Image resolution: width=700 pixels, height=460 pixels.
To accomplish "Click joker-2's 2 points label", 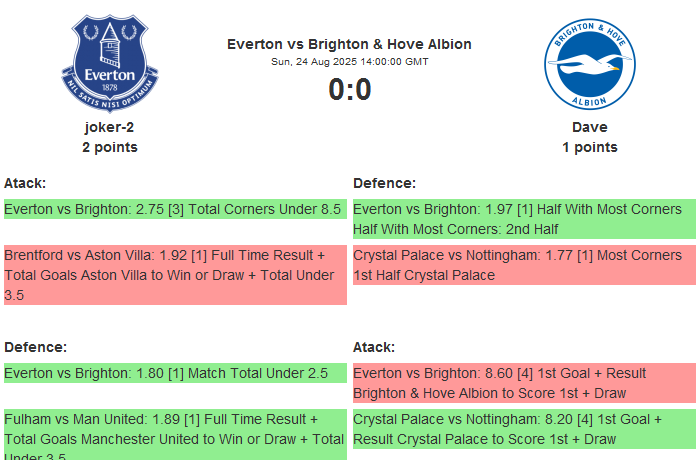I will coord(110,147).
